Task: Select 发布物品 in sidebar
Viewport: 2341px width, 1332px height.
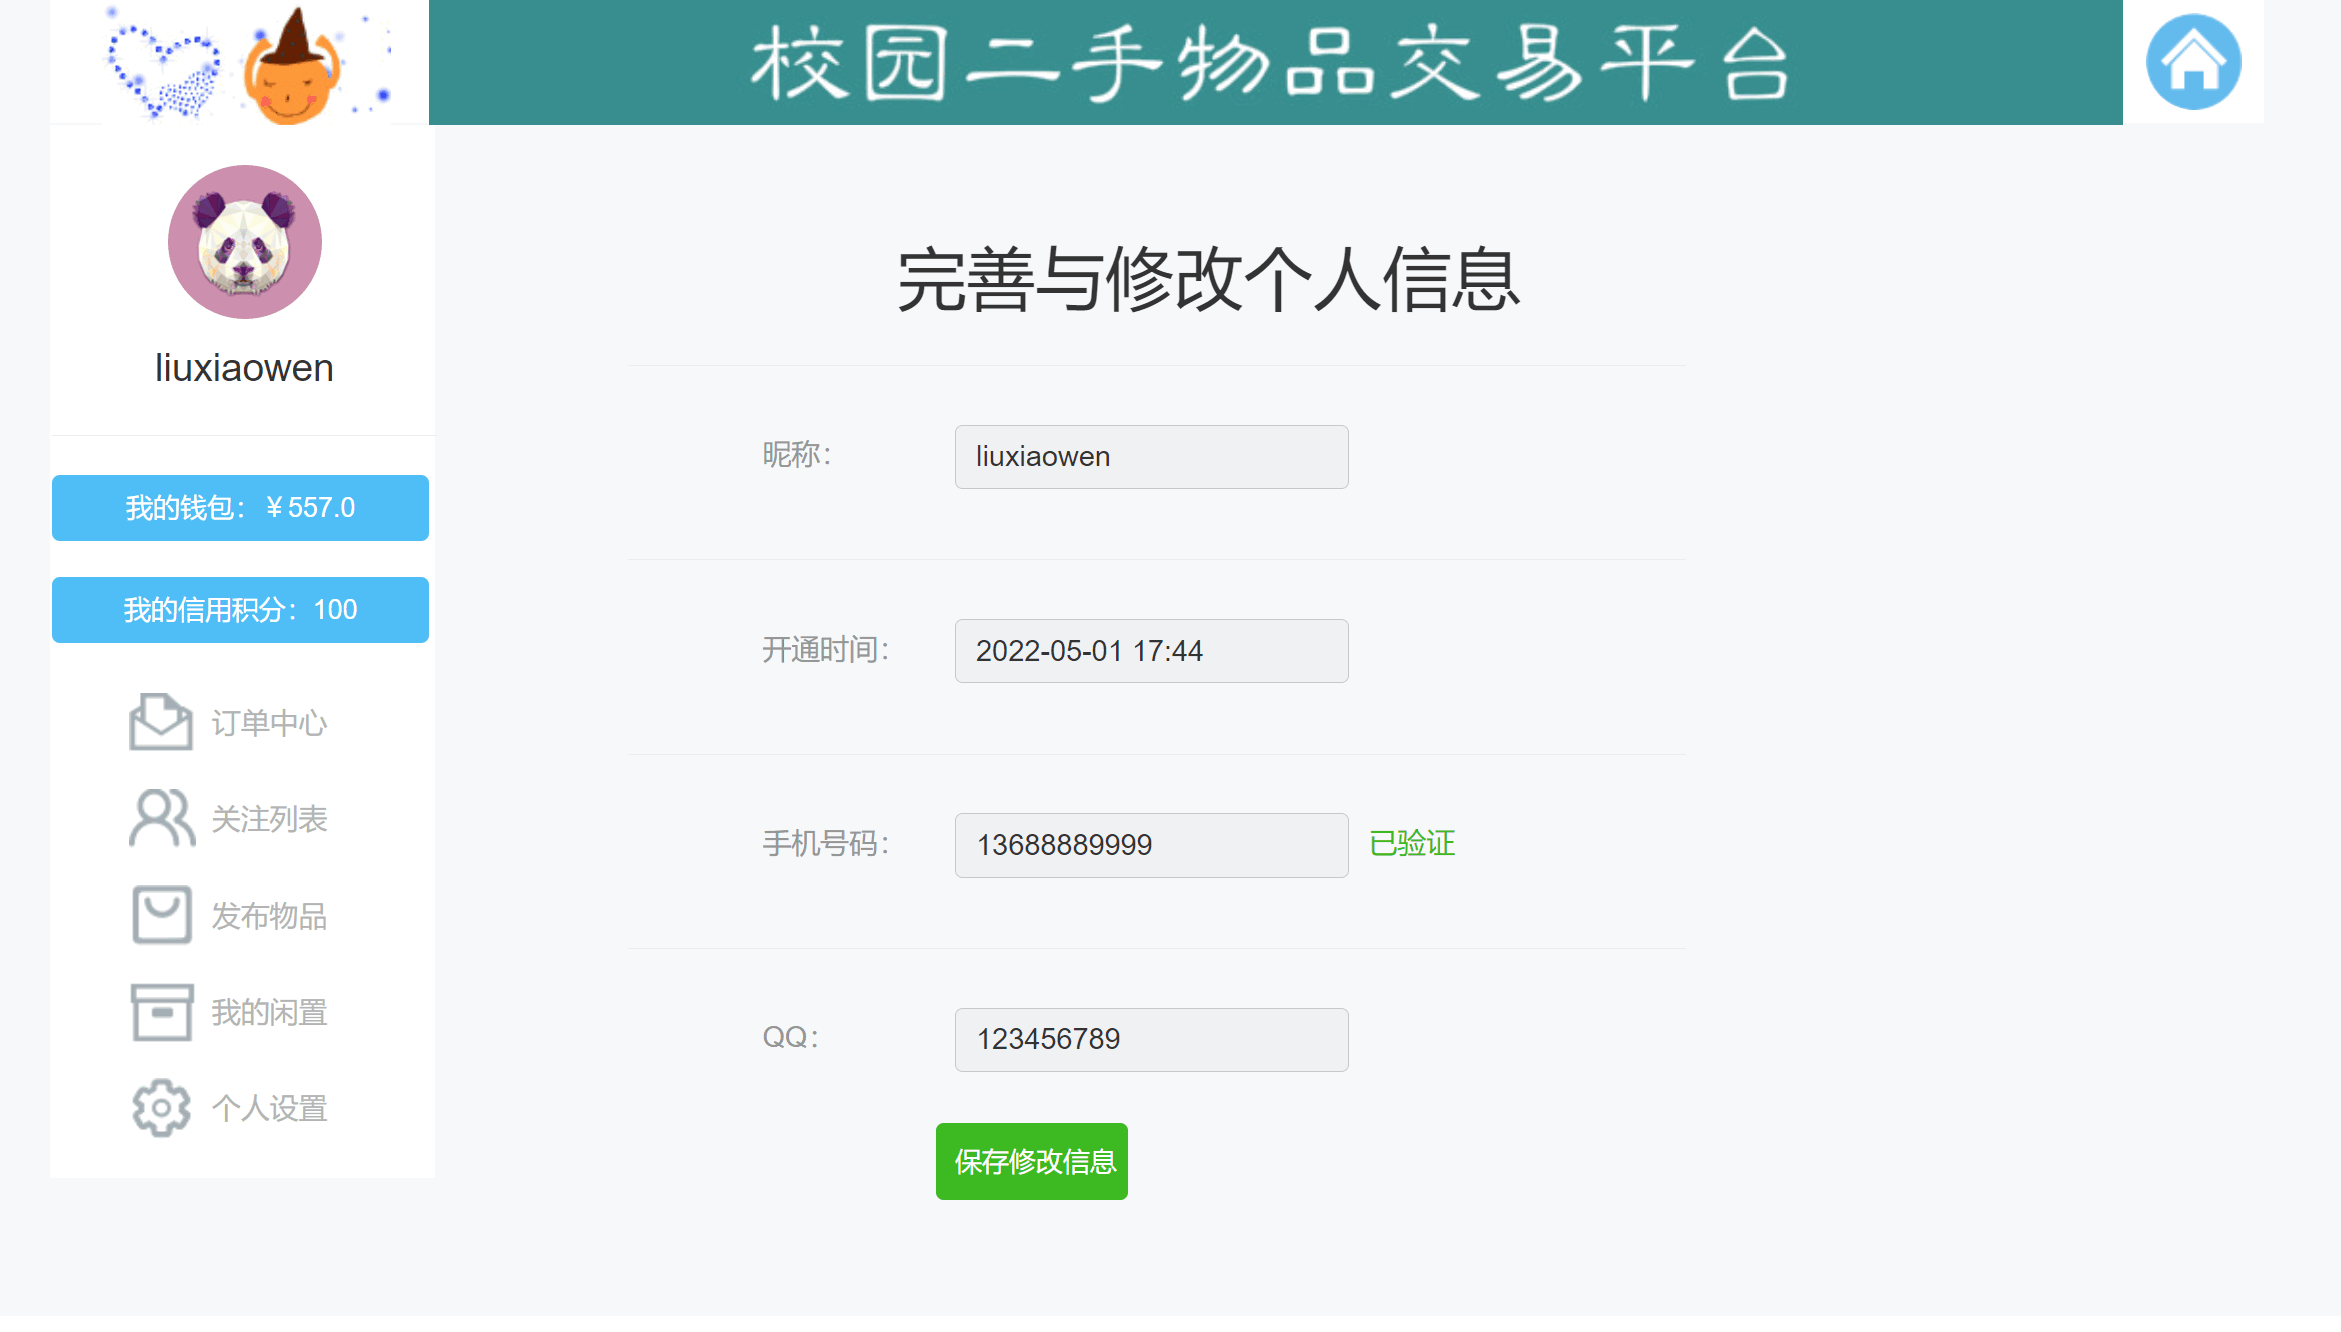Action: tap(269, 916)
